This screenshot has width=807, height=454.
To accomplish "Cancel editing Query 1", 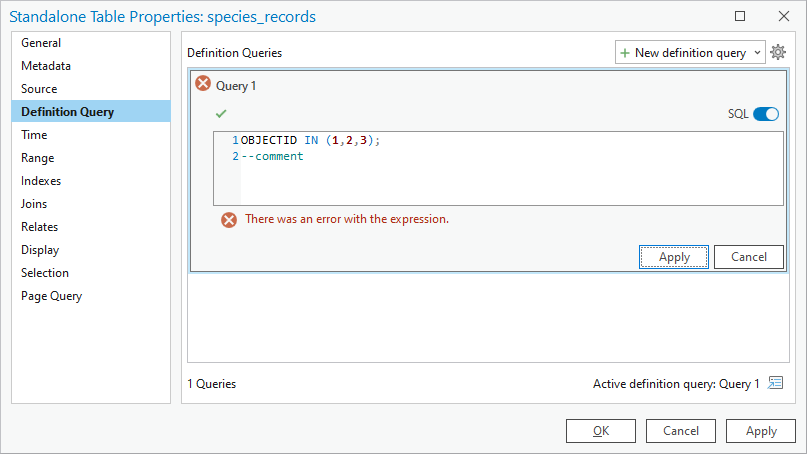I will (x=748, y=257).
